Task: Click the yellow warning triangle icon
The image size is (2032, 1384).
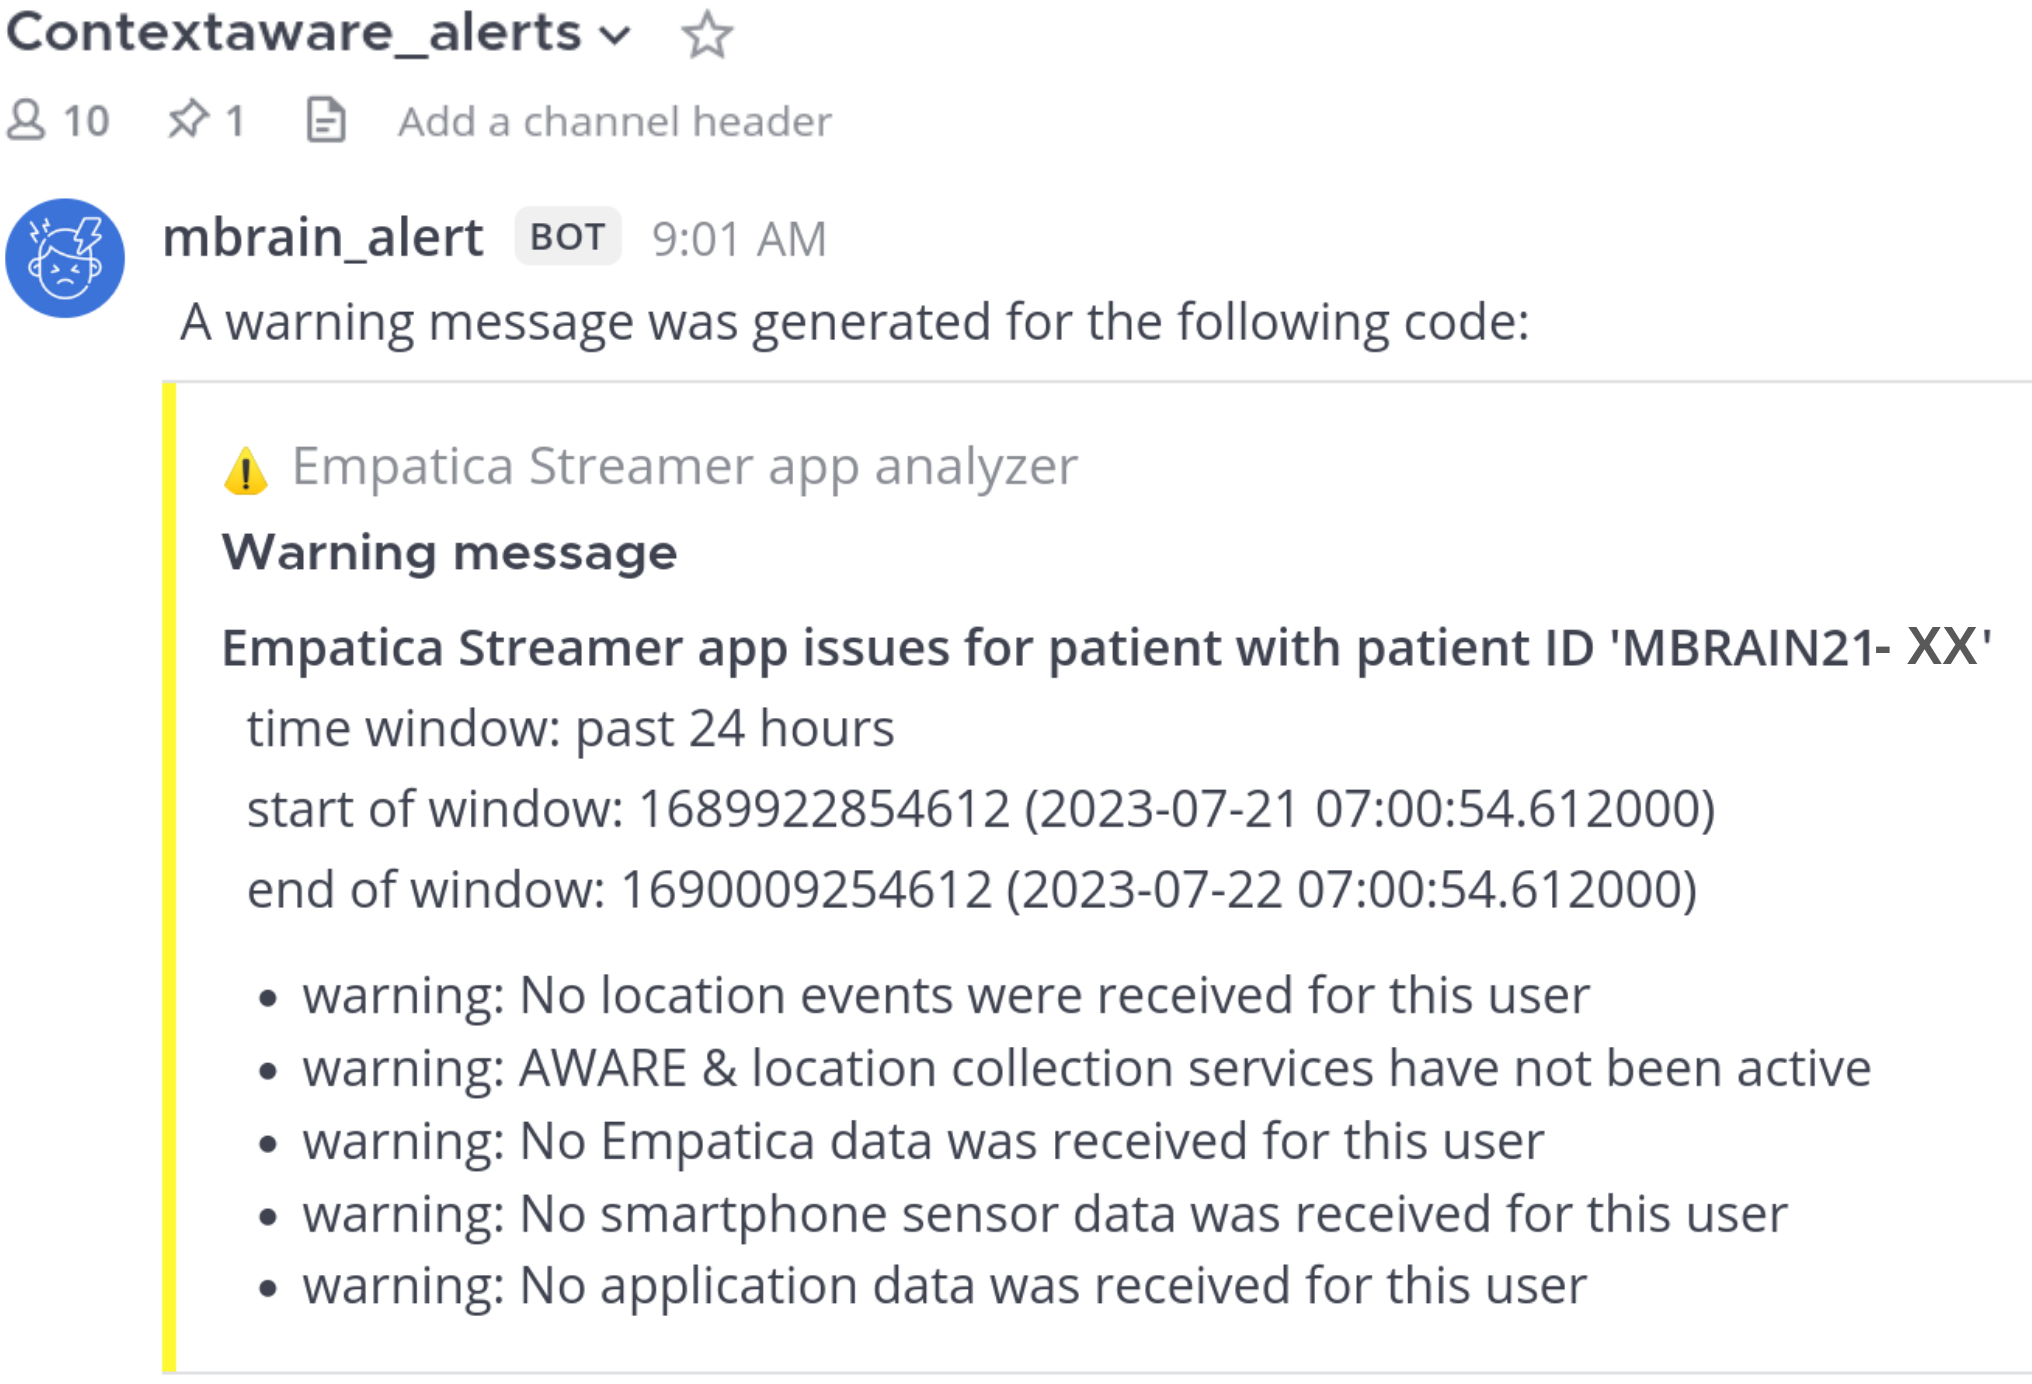Action: [246, 471]
